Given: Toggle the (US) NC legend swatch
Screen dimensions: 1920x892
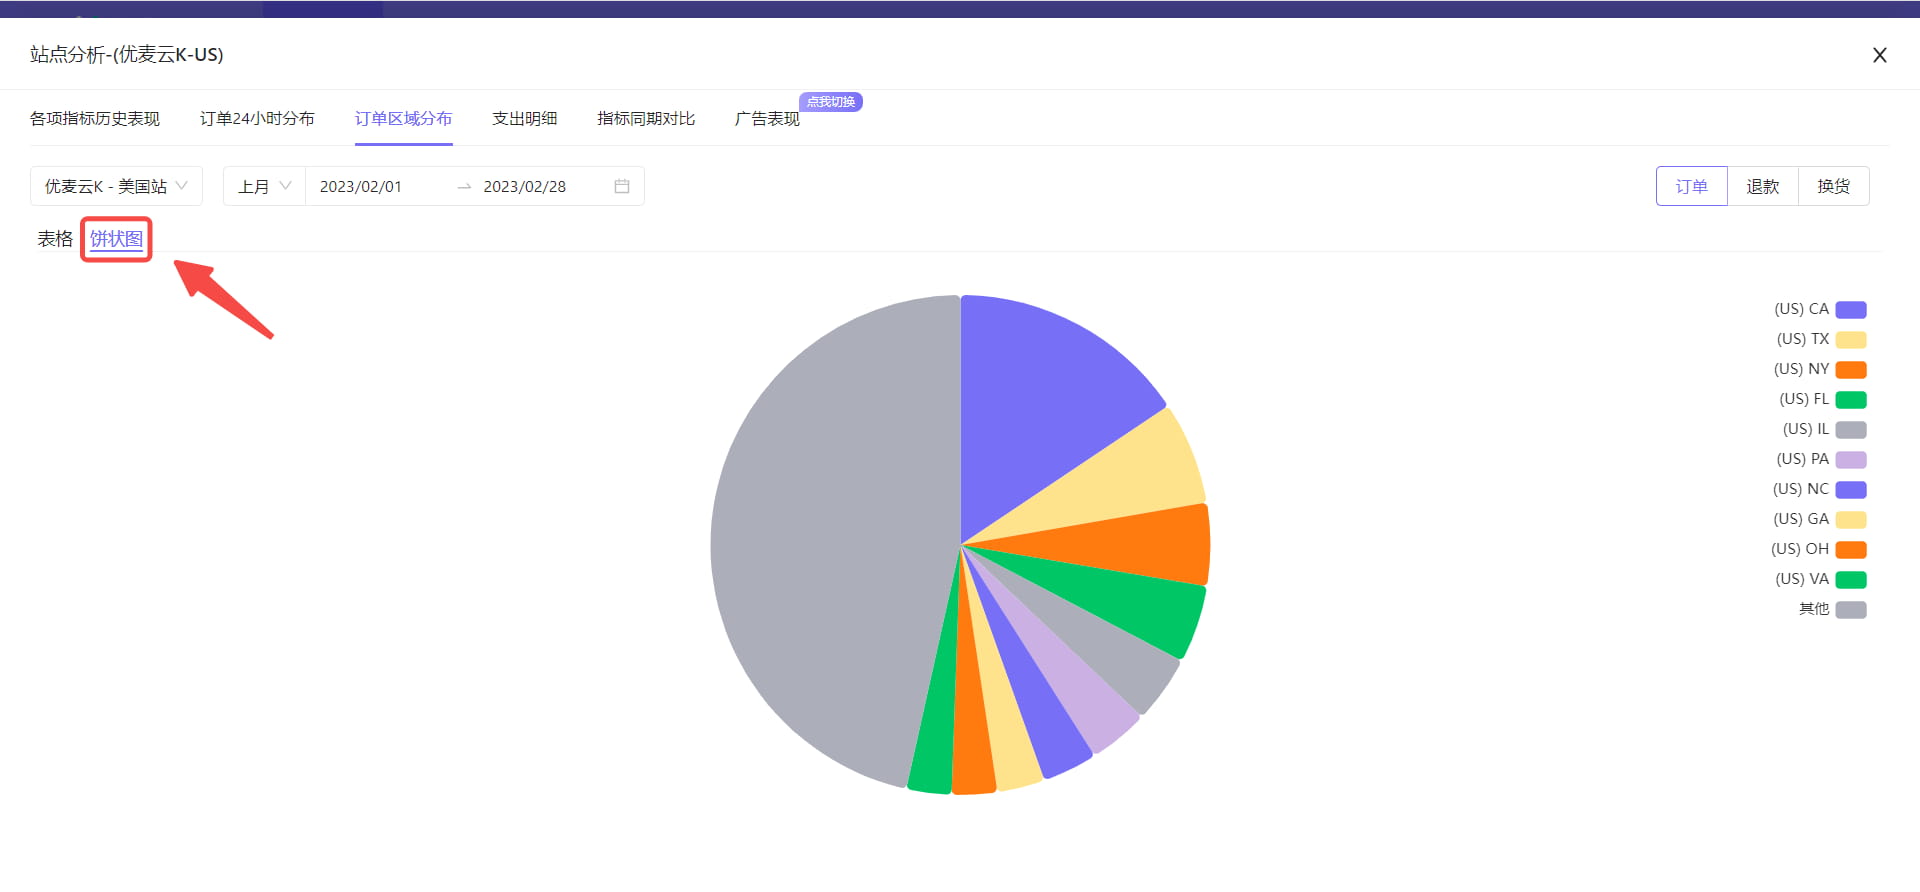Looking at the screenshot, I should click(x=1851, y=490).
